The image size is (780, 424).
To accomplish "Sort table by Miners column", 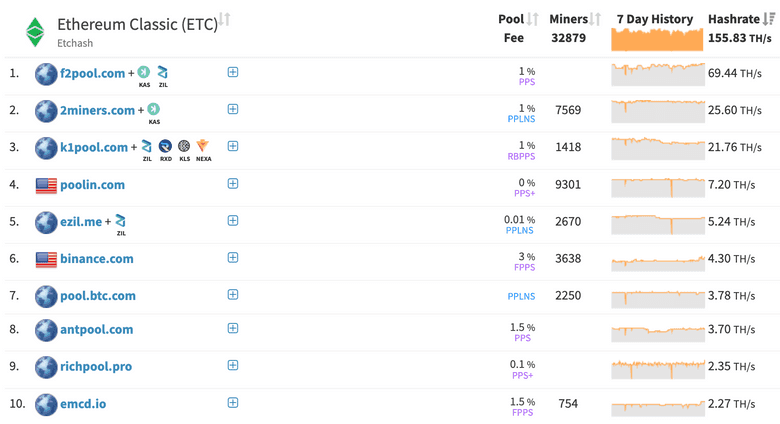I will tap(596, 19).
